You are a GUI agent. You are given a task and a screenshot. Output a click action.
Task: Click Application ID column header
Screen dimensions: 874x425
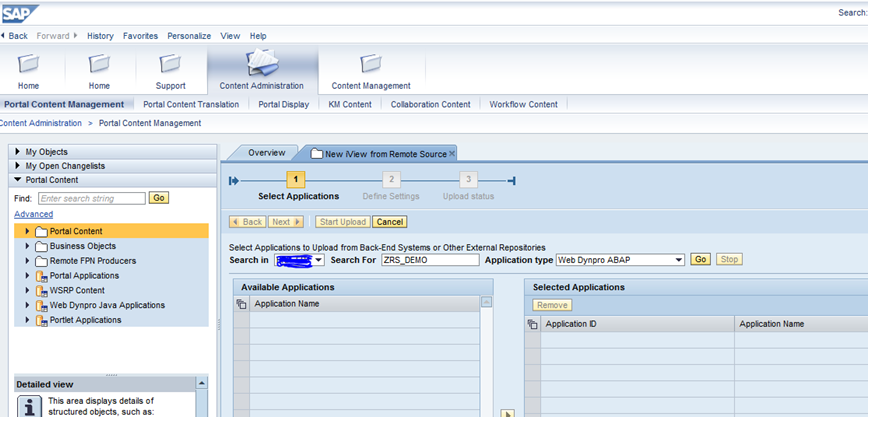click(x=638, y=324)
